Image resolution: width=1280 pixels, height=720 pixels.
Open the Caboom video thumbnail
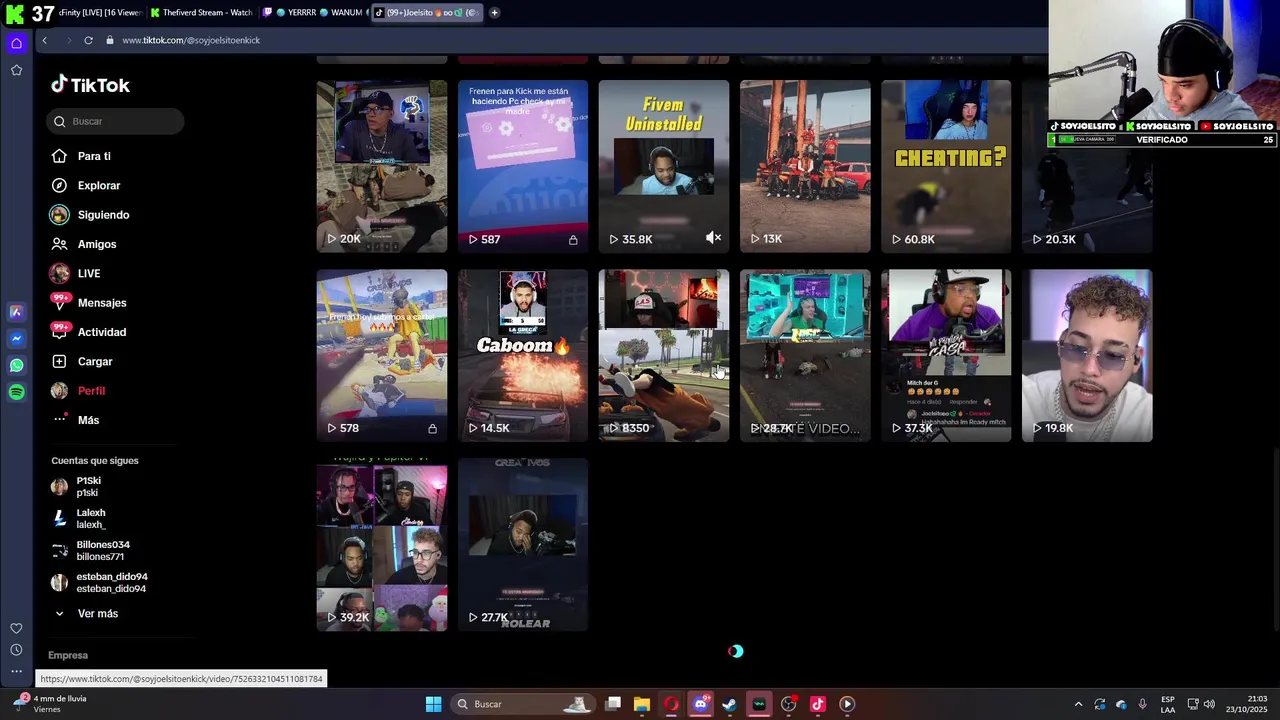(523, 355)
